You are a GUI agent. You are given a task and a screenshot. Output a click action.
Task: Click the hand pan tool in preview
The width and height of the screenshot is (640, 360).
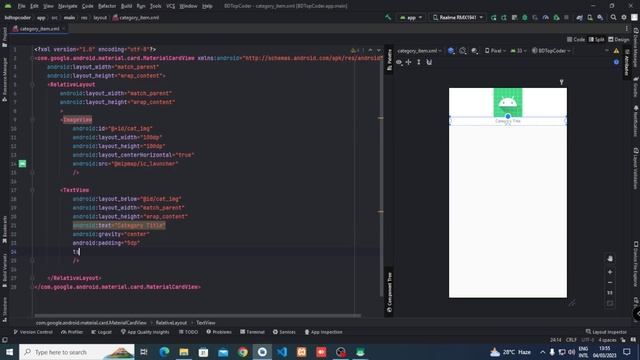[x=610, y=258]
